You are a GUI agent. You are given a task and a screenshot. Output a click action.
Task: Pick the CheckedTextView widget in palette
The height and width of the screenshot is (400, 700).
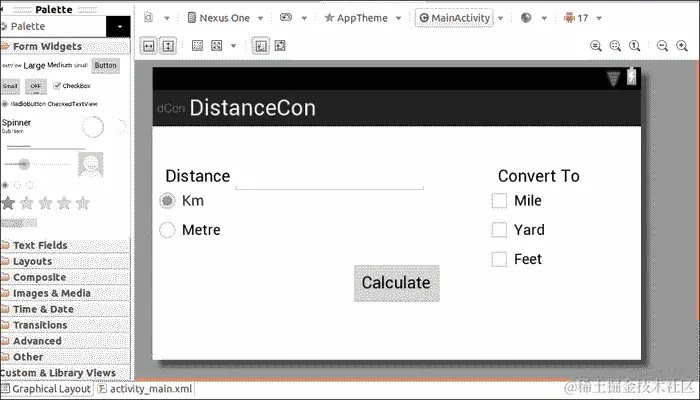[72, 104]
